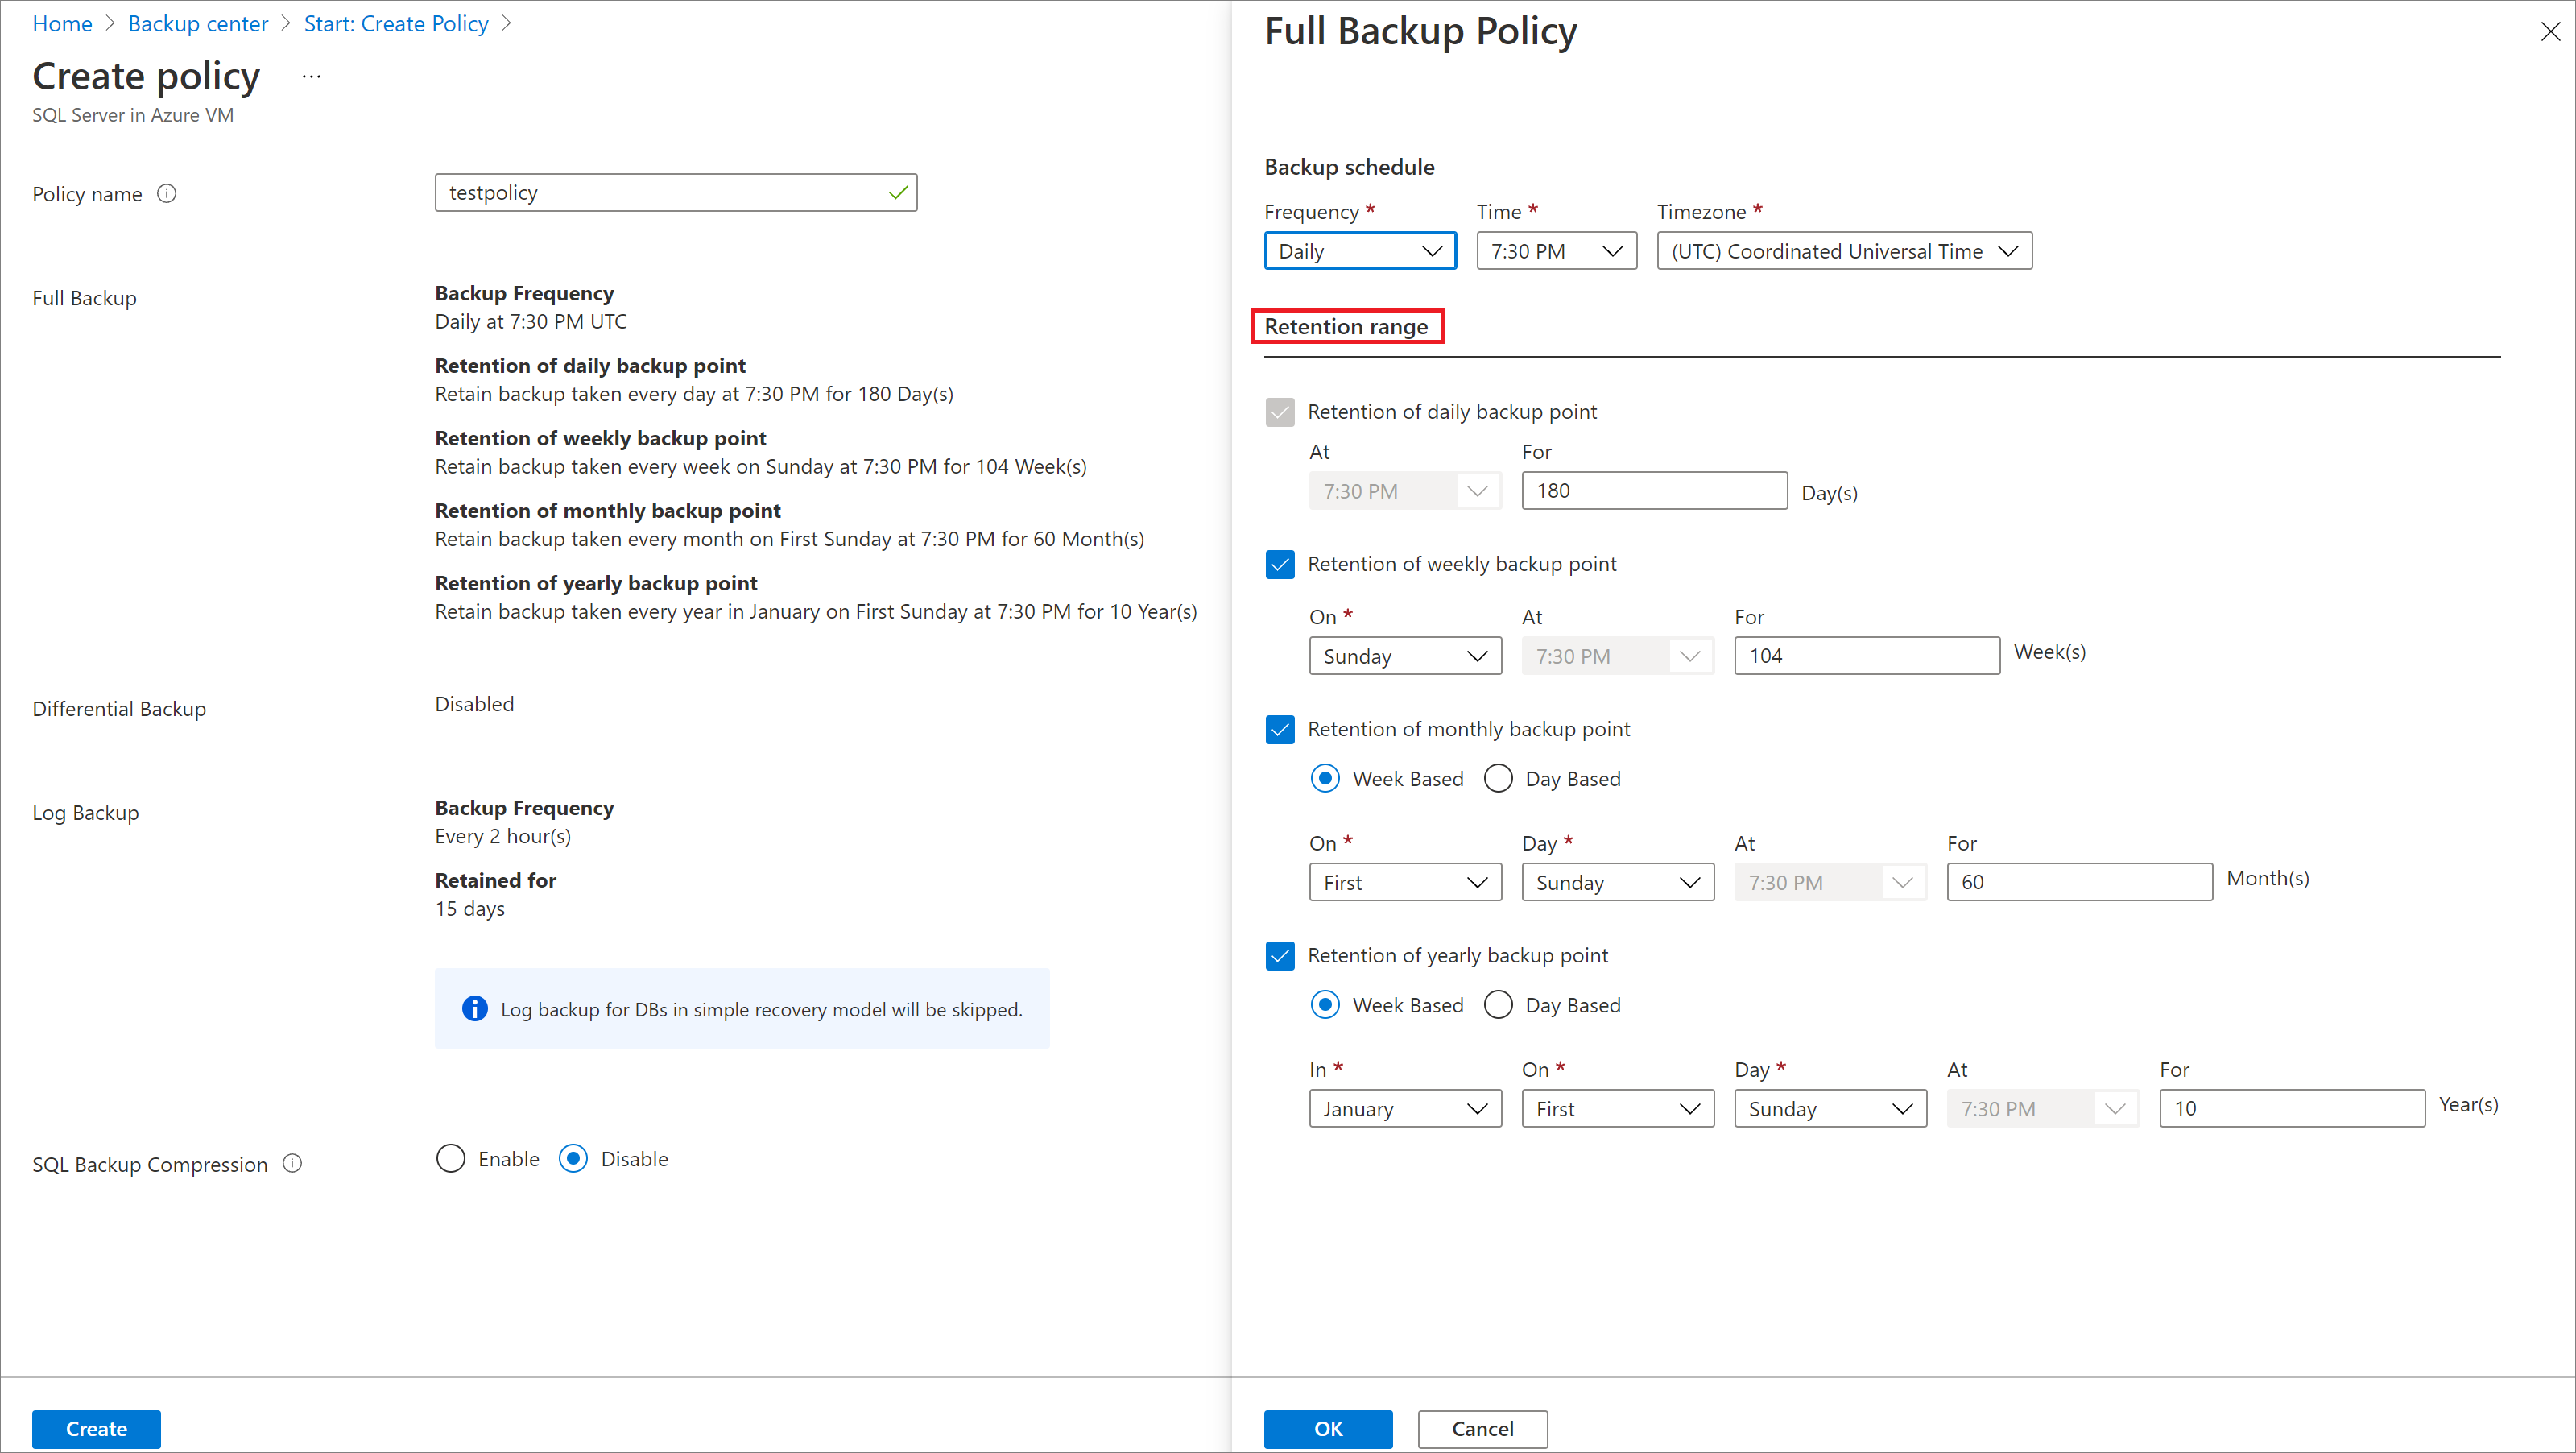Click the Backup center breadcrumb link

pyautogui.click(x=198, y=25)
